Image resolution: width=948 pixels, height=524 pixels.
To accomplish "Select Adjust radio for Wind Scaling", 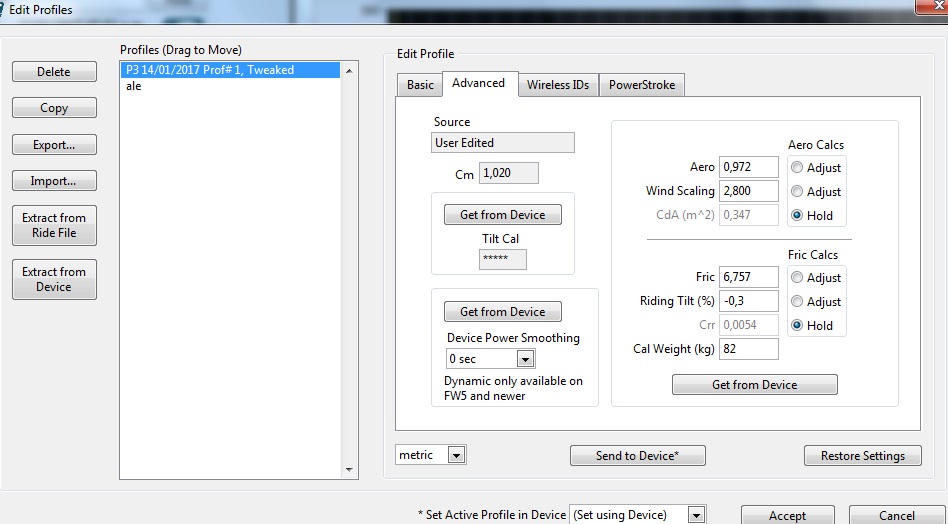I will tap(799, 191).
